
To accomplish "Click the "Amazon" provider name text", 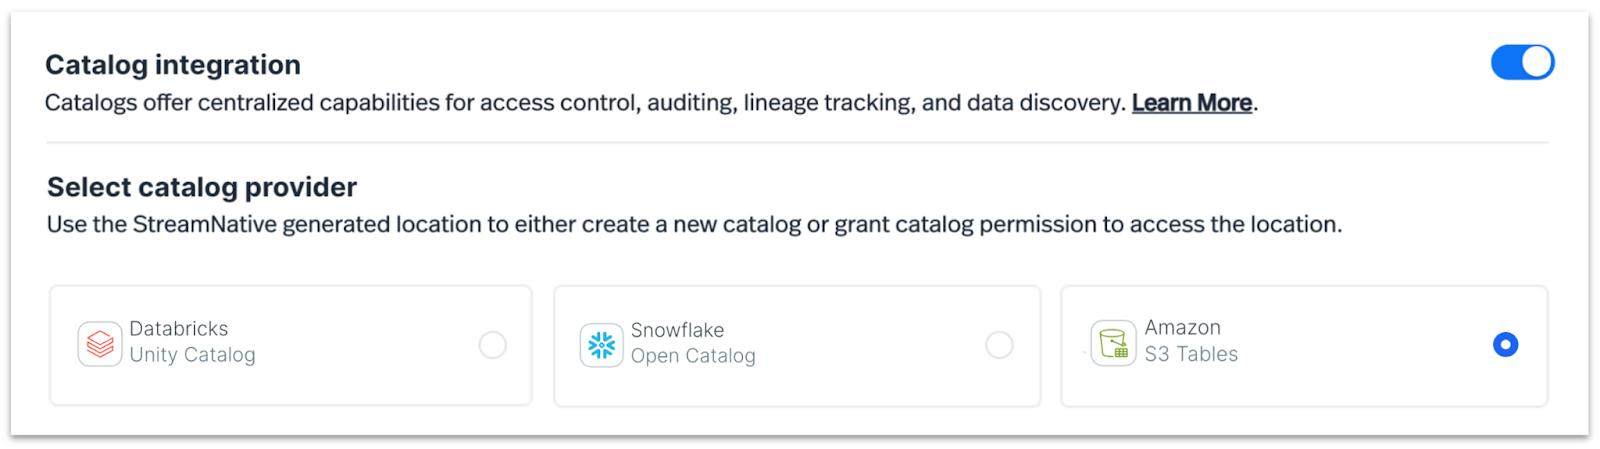I will (1182, 328).
